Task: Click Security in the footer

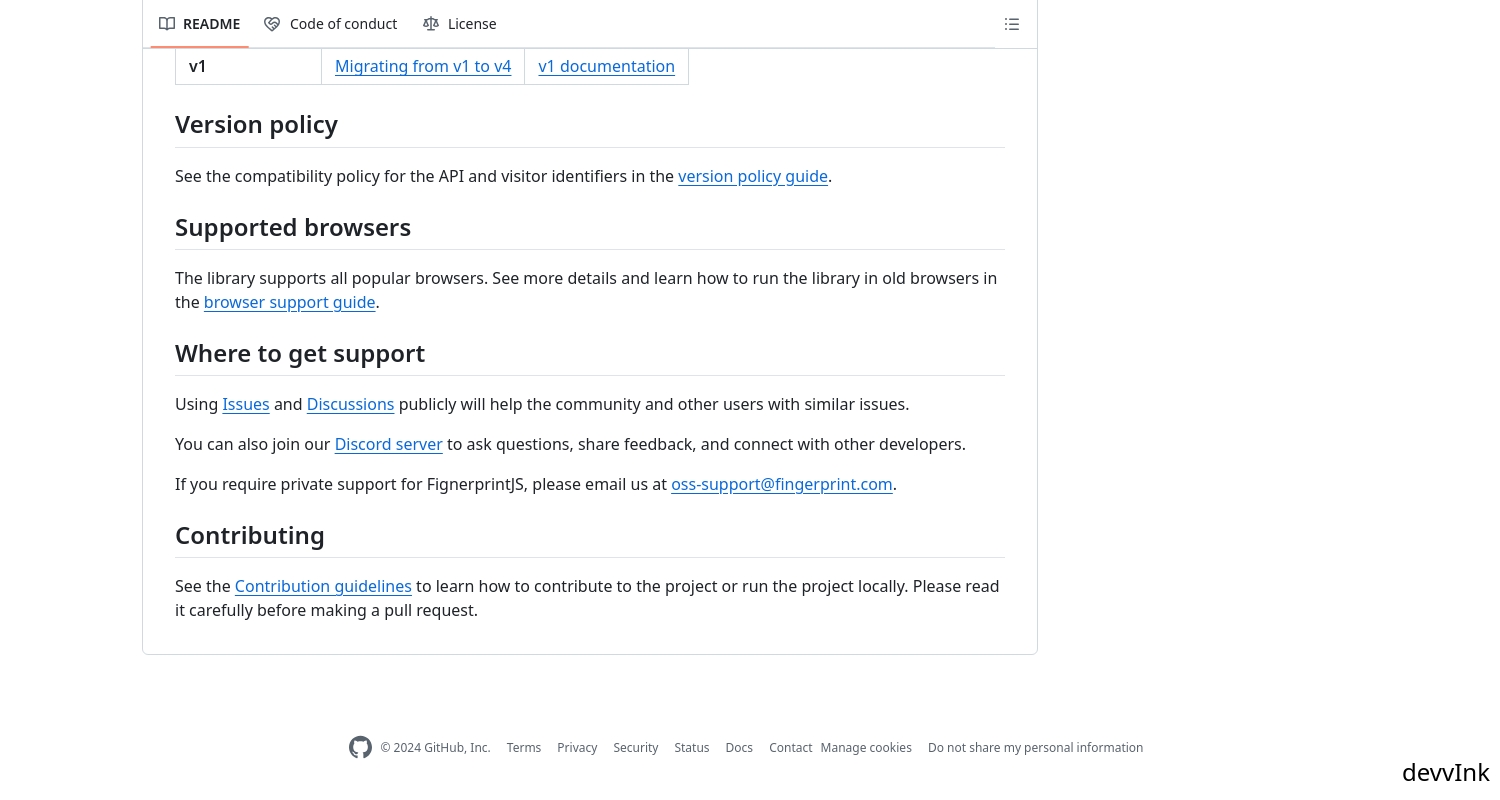Action: (x=636, y=747)
